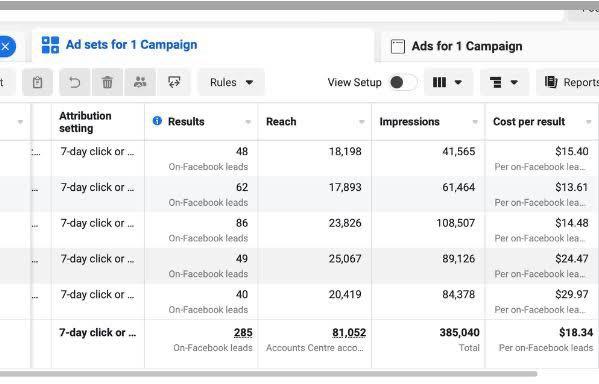Screen dimensions: 599x384
Task: Click the total impressions 385,040
Action: pos(459,333)
